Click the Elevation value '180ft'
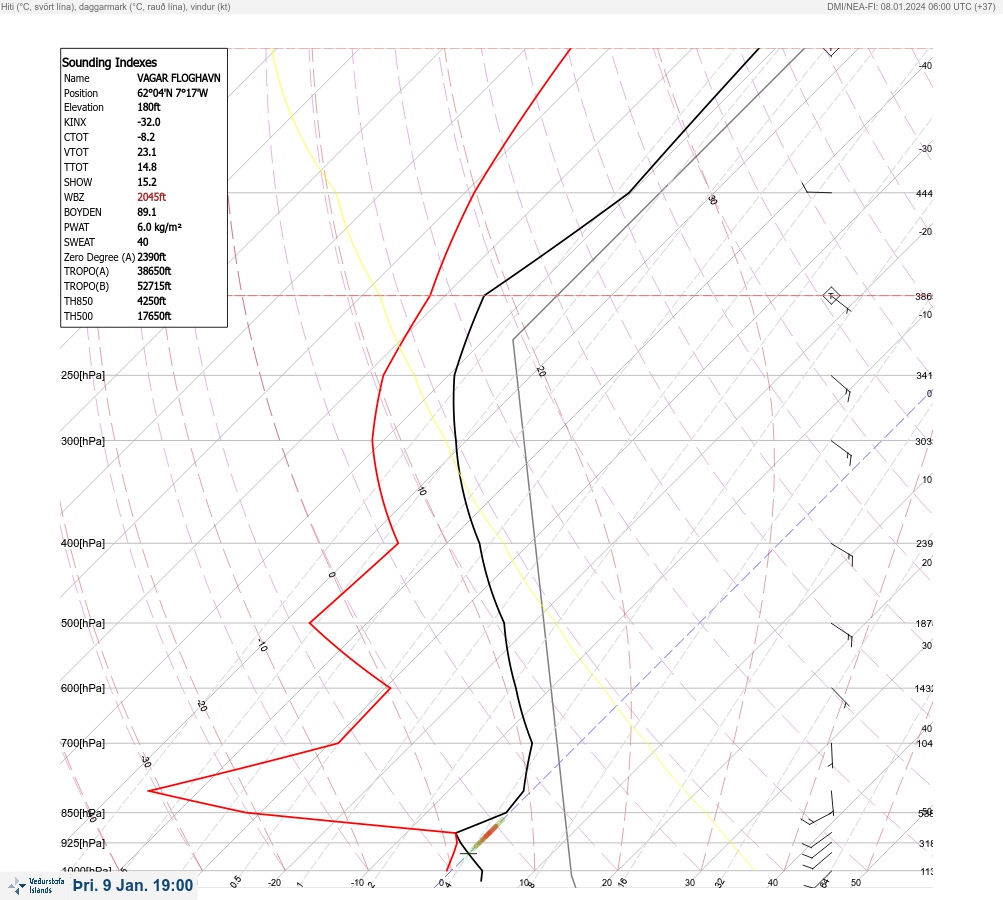The height and width of the screenshot is (900, 1003). (x=149, y=107)
